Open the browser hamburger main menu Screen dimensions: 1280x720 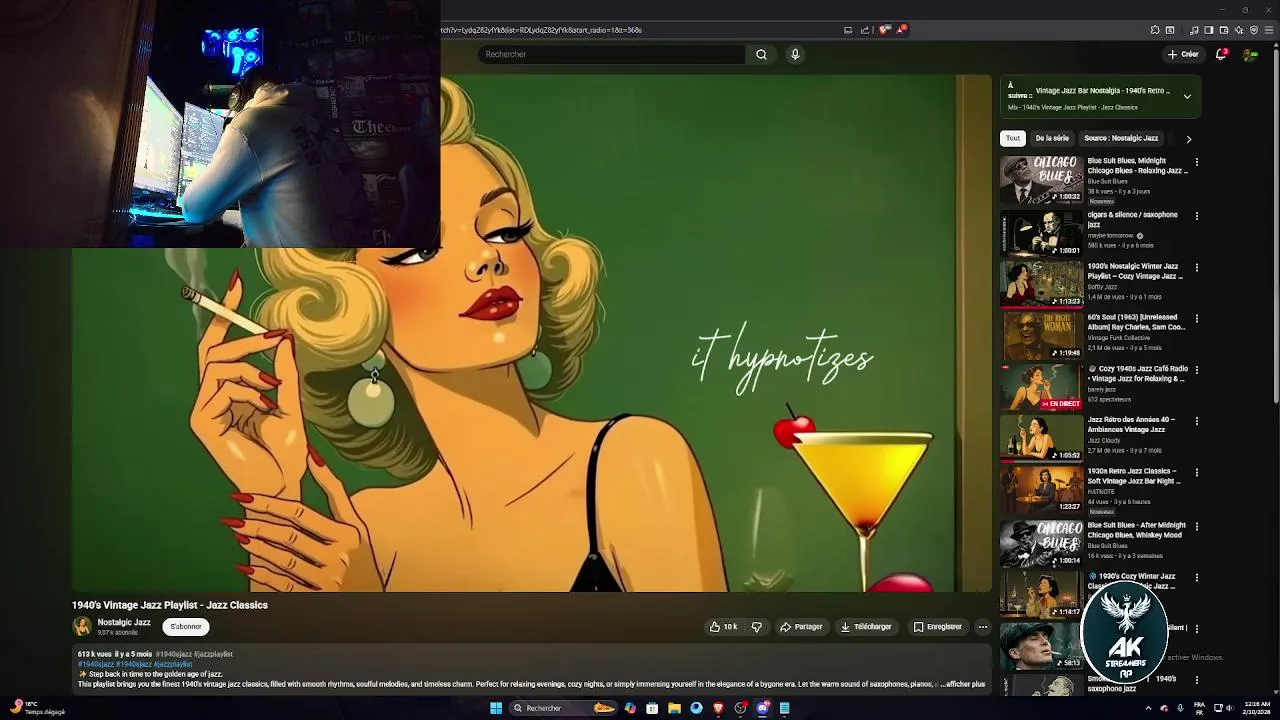1270,30
